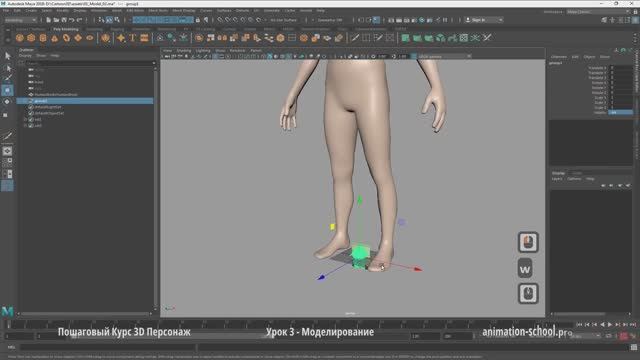Click the Translate X value field
The image size is (640, 360).
tap(621, 68)
